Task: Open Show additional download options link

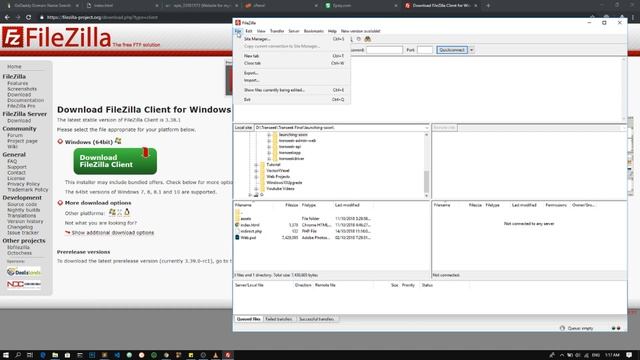Action: click(113, 233)
